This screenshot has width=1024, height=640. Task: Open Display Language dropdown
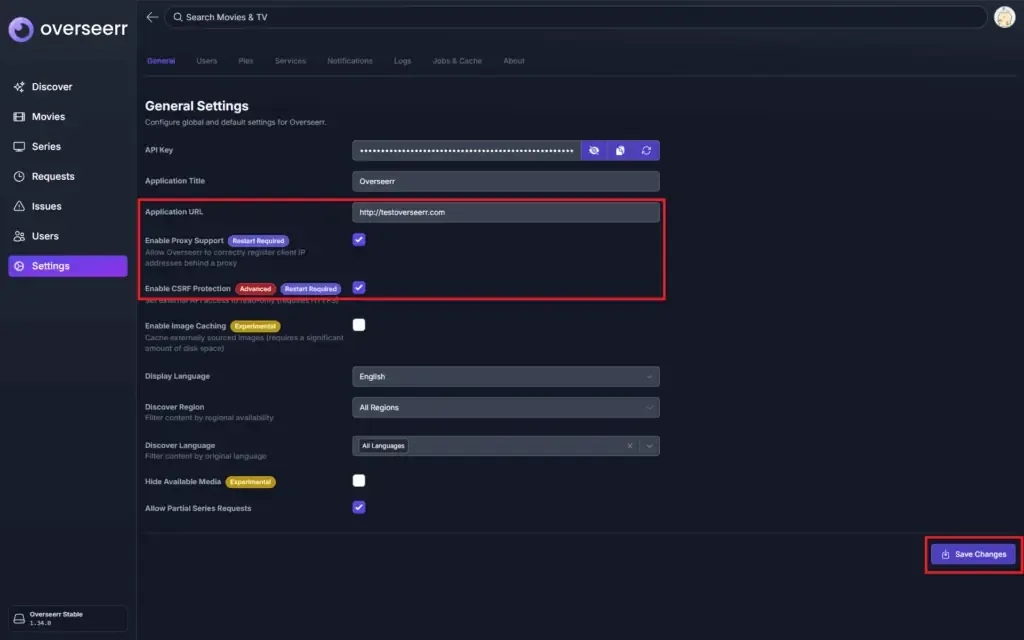(x=505, y=377)
